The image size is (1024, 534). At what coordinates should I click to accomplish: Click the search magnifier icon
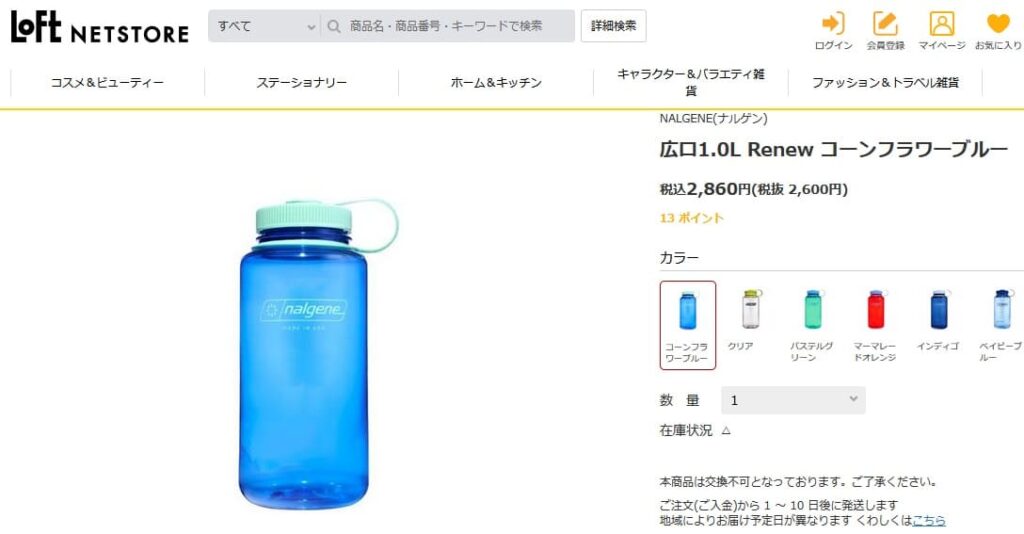coord(334,26)
